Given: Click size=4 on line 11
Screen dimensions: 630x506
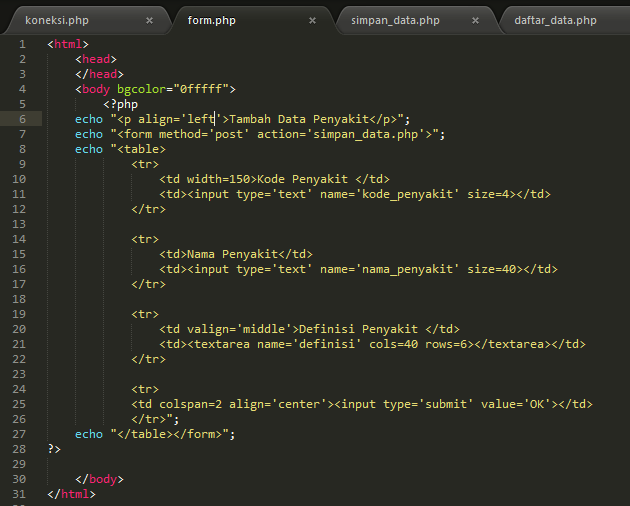Looking at the screenshot, I should (488, 195).
